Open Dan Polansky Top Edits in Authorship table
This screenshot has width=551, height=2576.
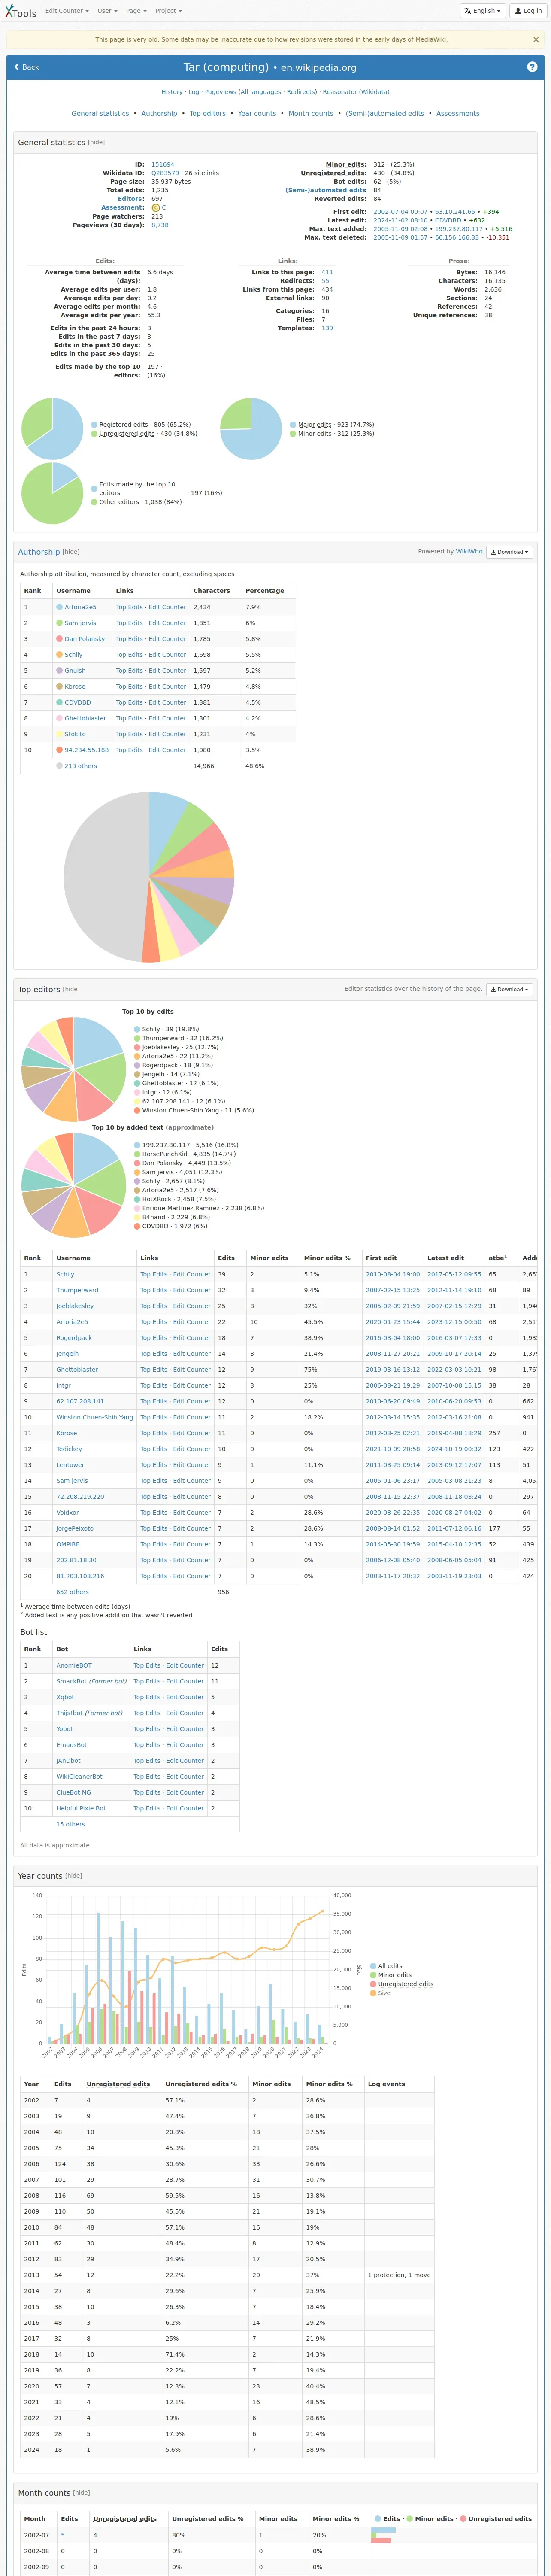(129, 639)
